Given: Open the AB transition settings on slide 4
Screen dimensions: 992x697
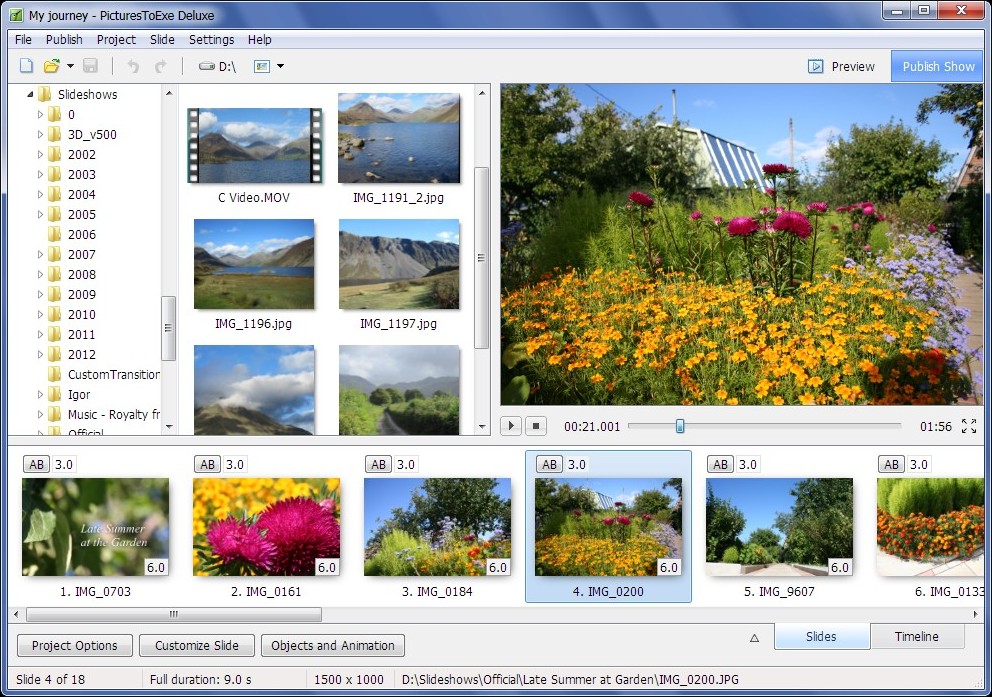Looking at the screenshot, I should [x=549, y=464].
